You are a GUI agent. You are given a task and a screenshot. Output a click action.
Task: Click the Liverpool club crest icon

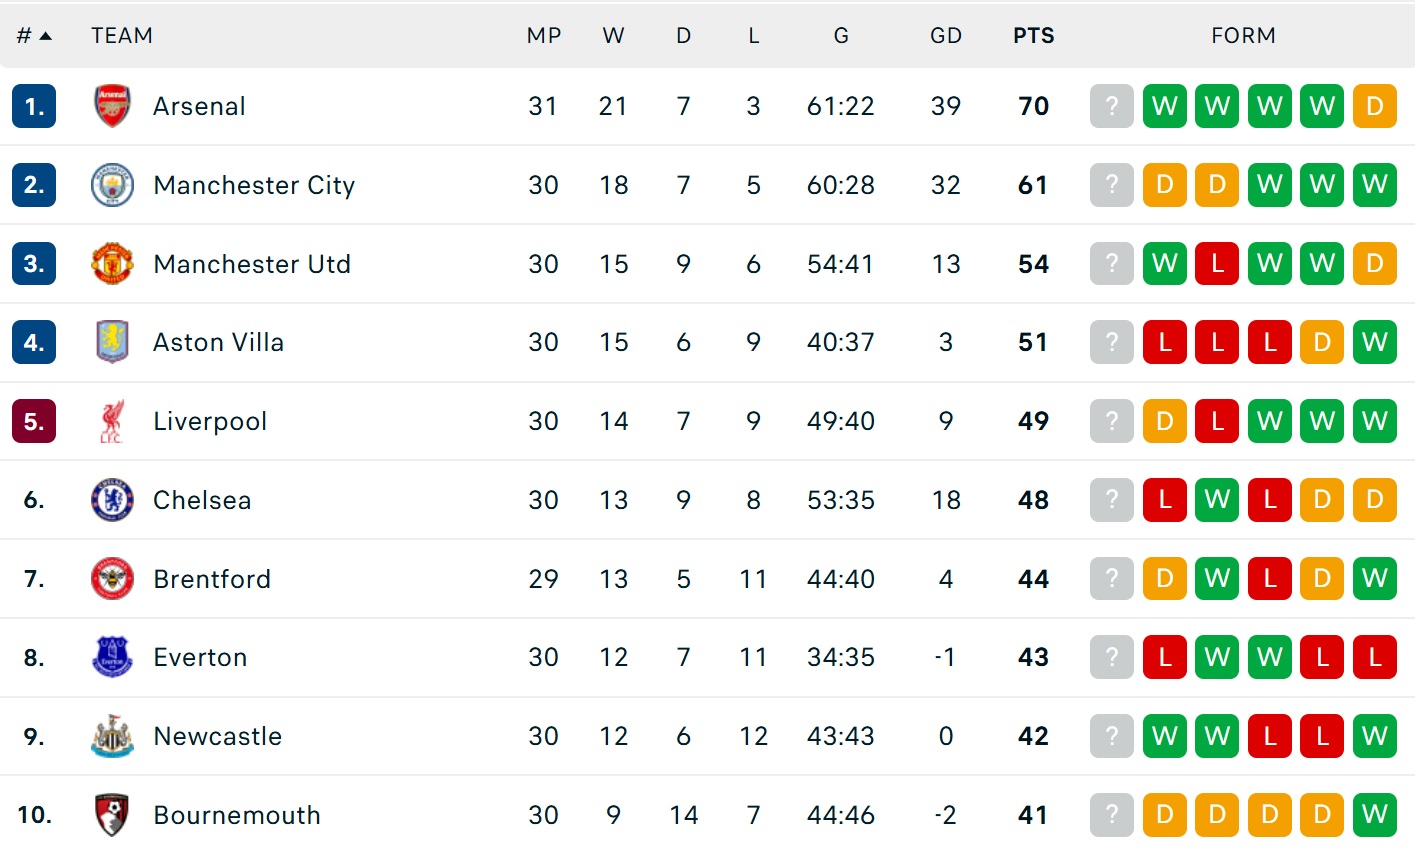pyautogui.click(x=112, y=421)
